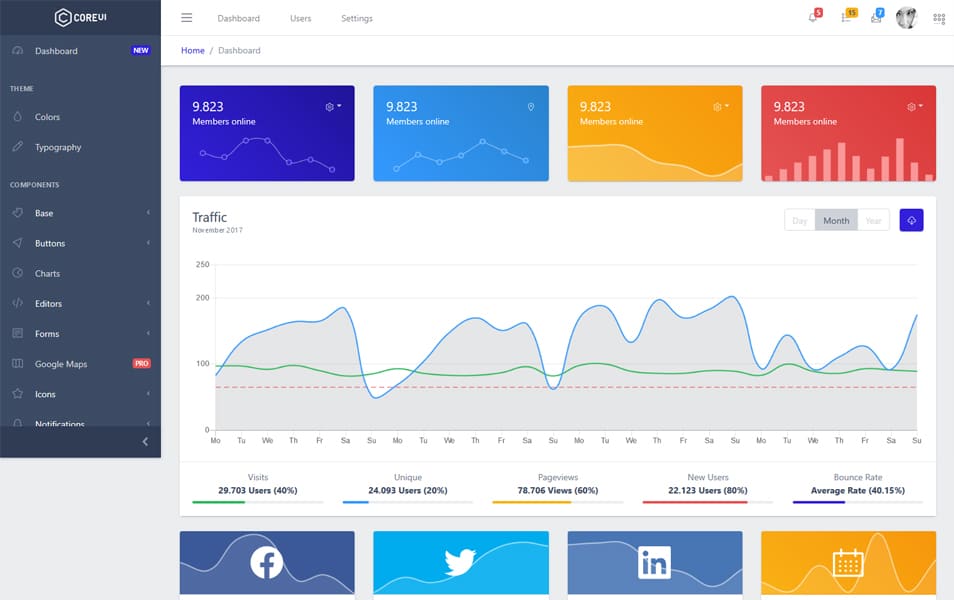
Task: Open the Settings menu
Action: pos(356,17)
